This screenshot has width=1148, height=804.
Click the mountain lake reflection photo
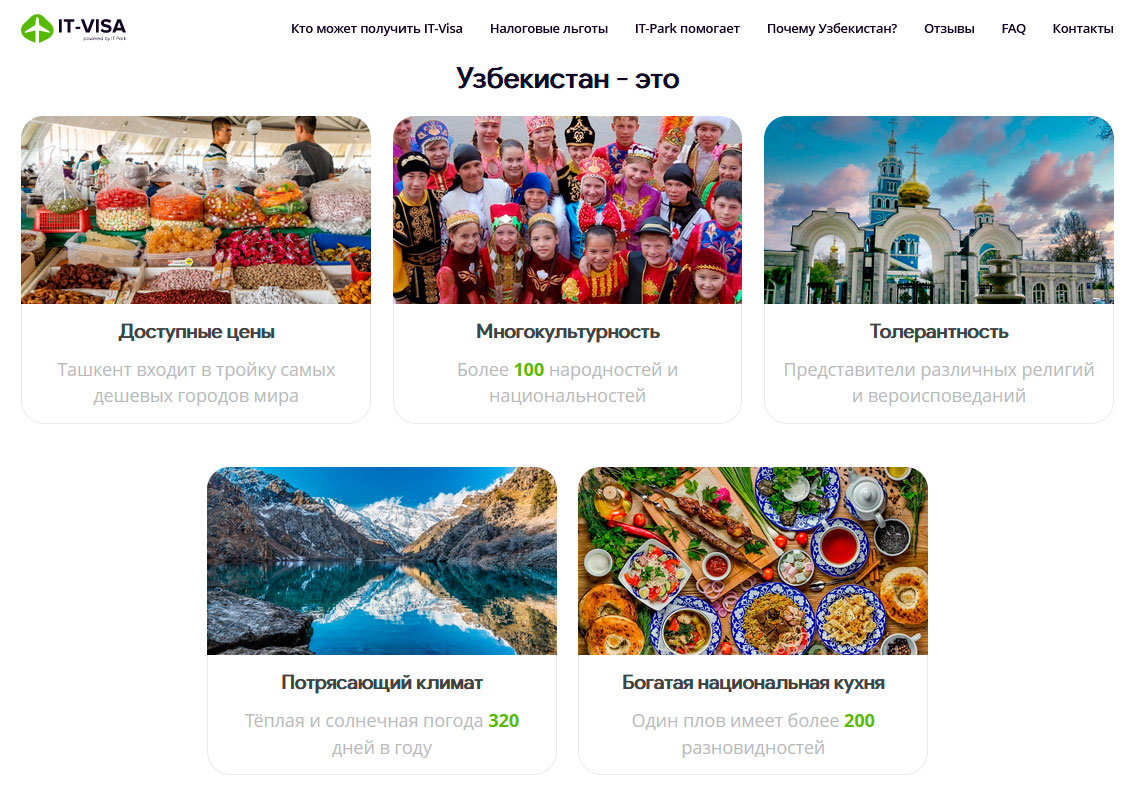coord(381,561)
